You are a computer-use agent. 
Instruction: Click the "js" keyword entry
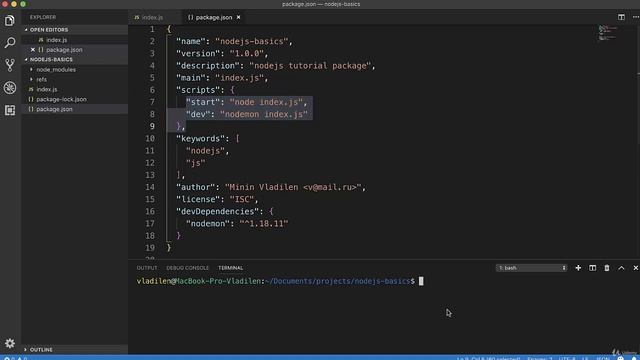[196, 163]
